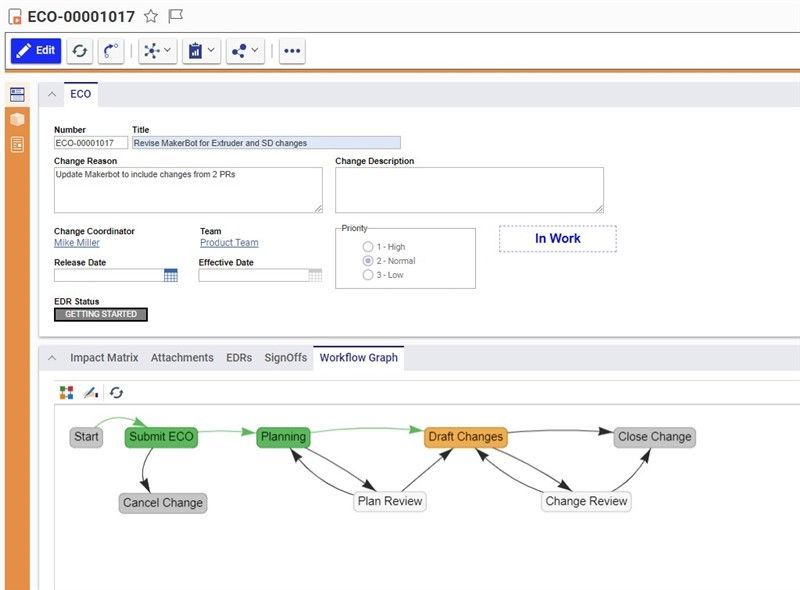Click the flag icon in the title bar

pos(176,15)
